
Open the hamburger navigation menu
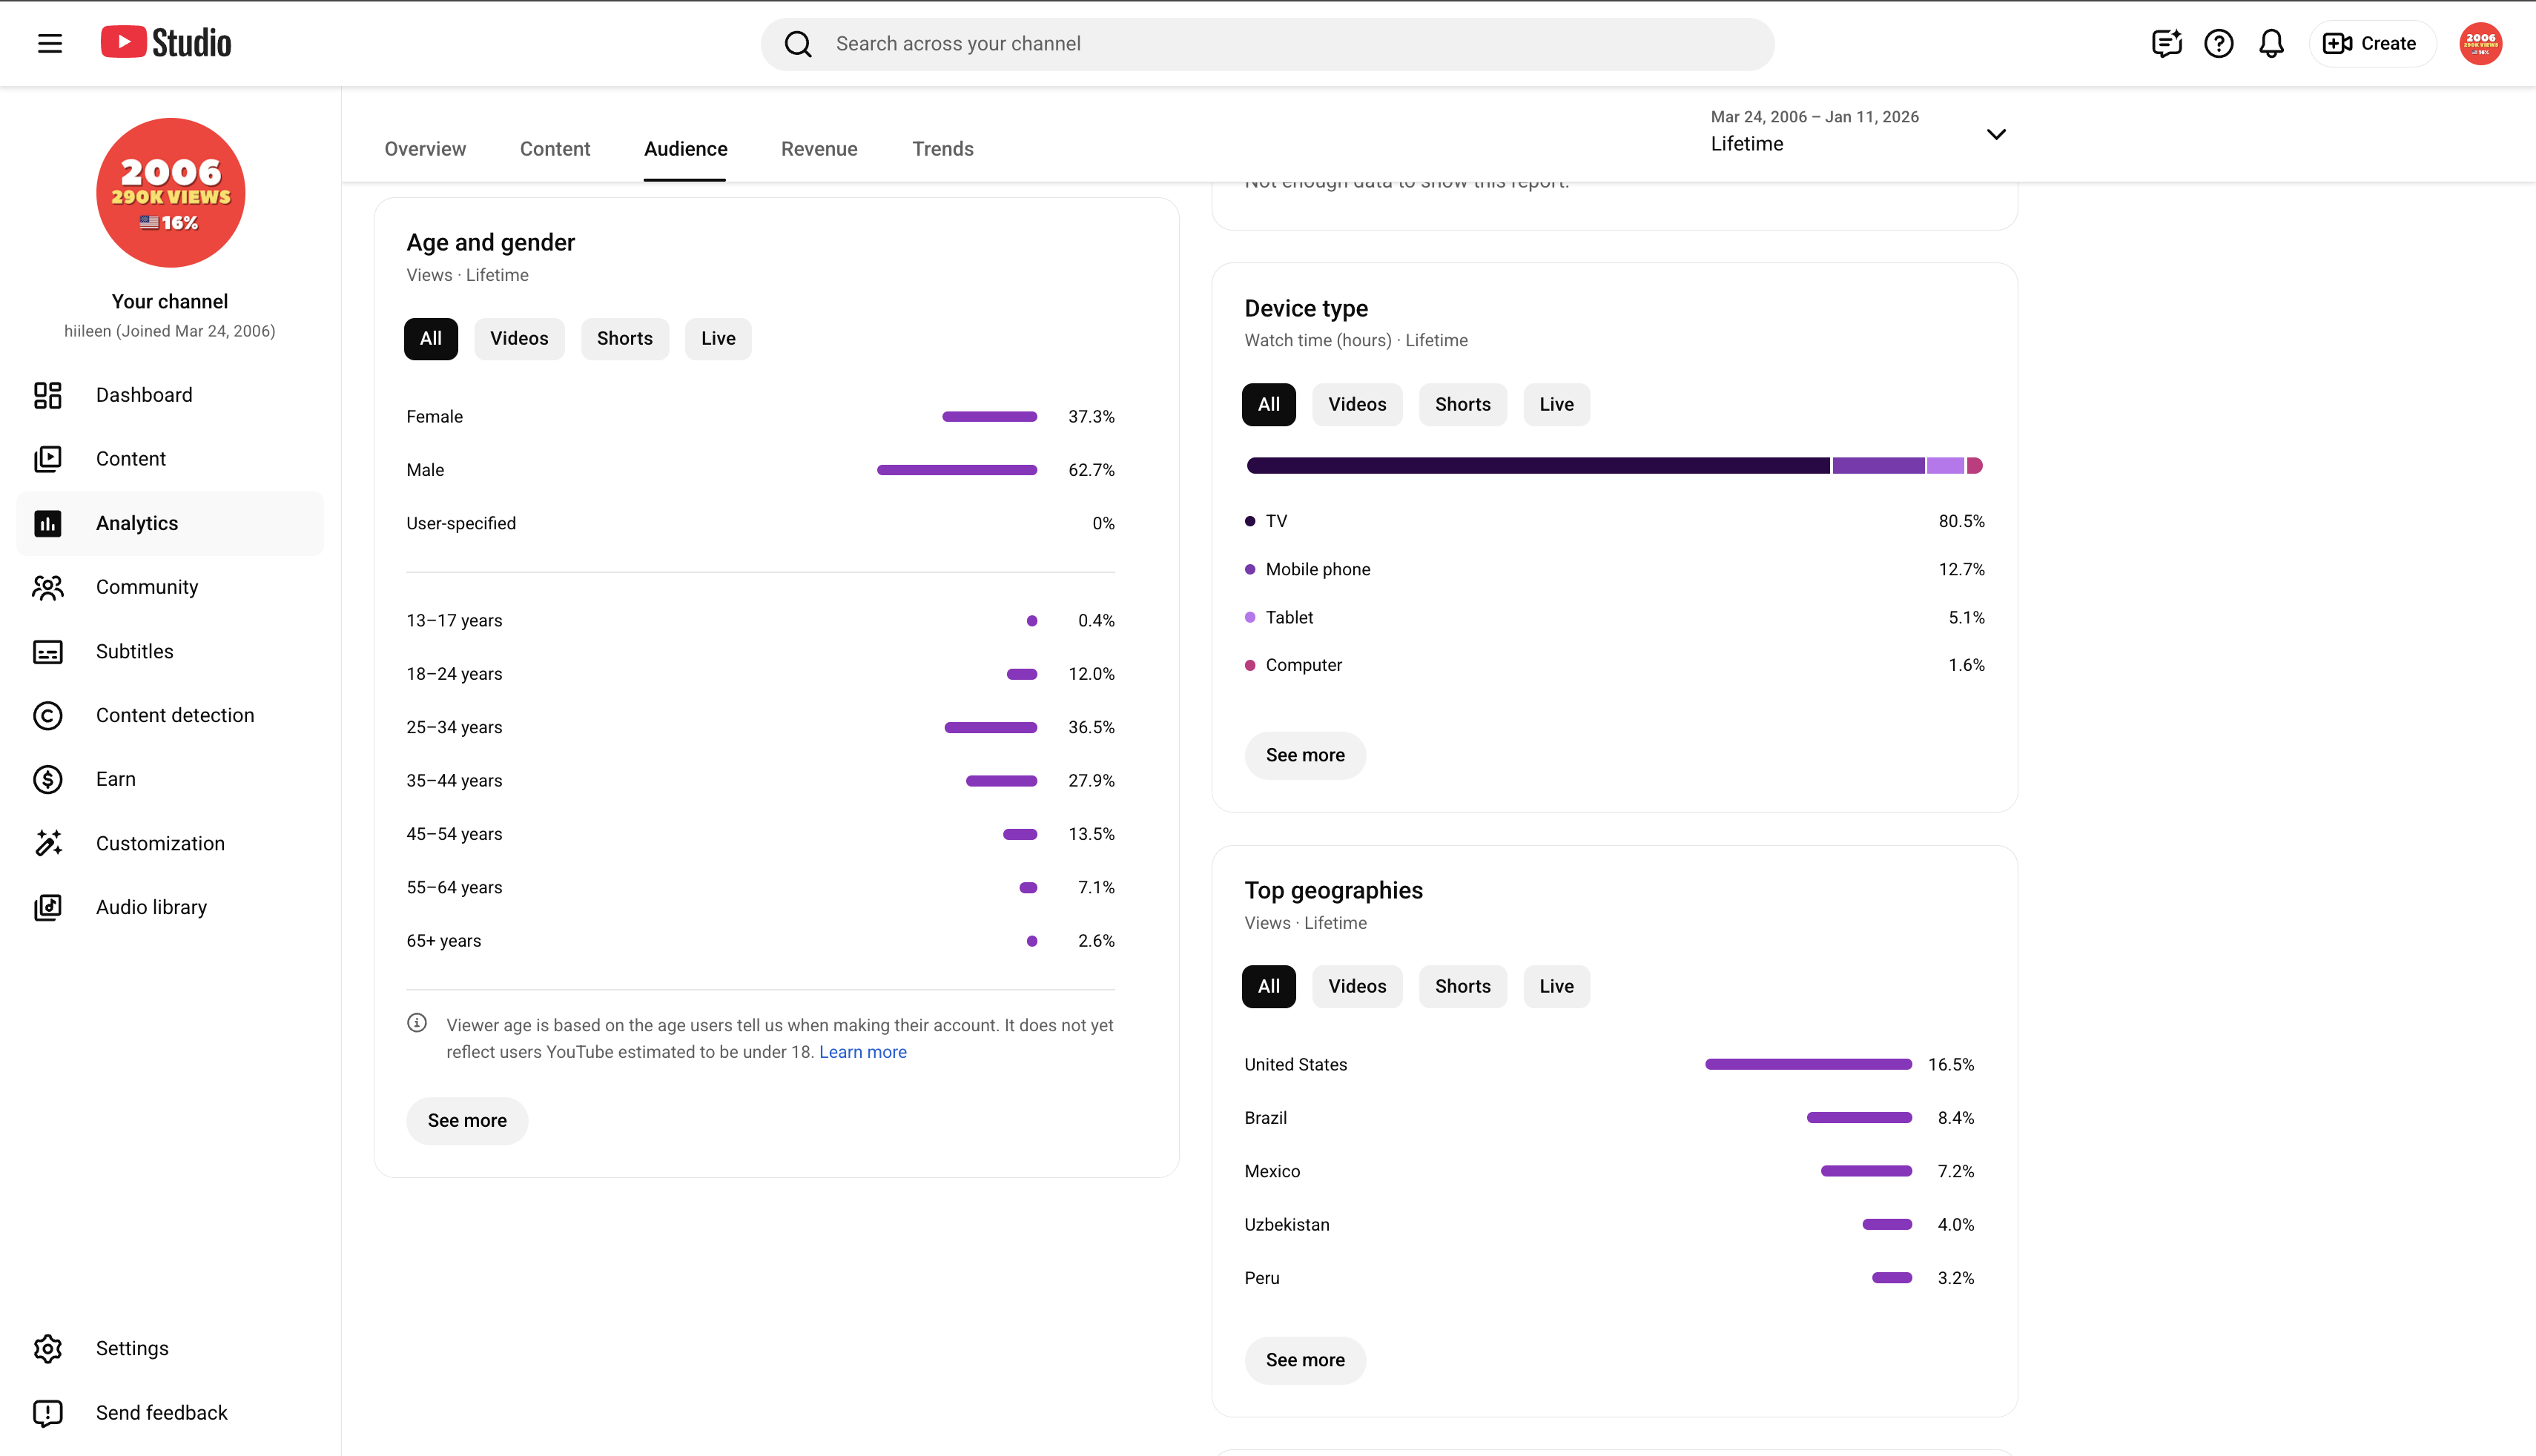[x=49, y=43]
